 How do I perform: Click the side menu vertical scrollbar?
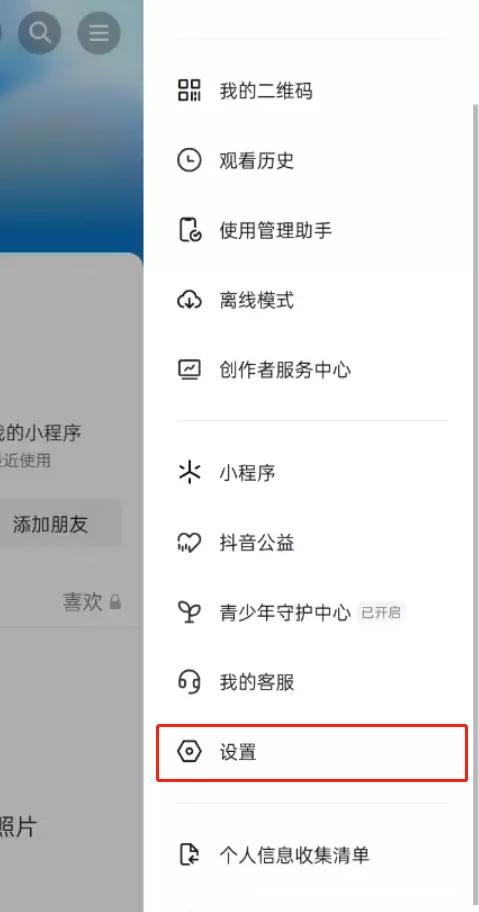(x=475, y=506)
